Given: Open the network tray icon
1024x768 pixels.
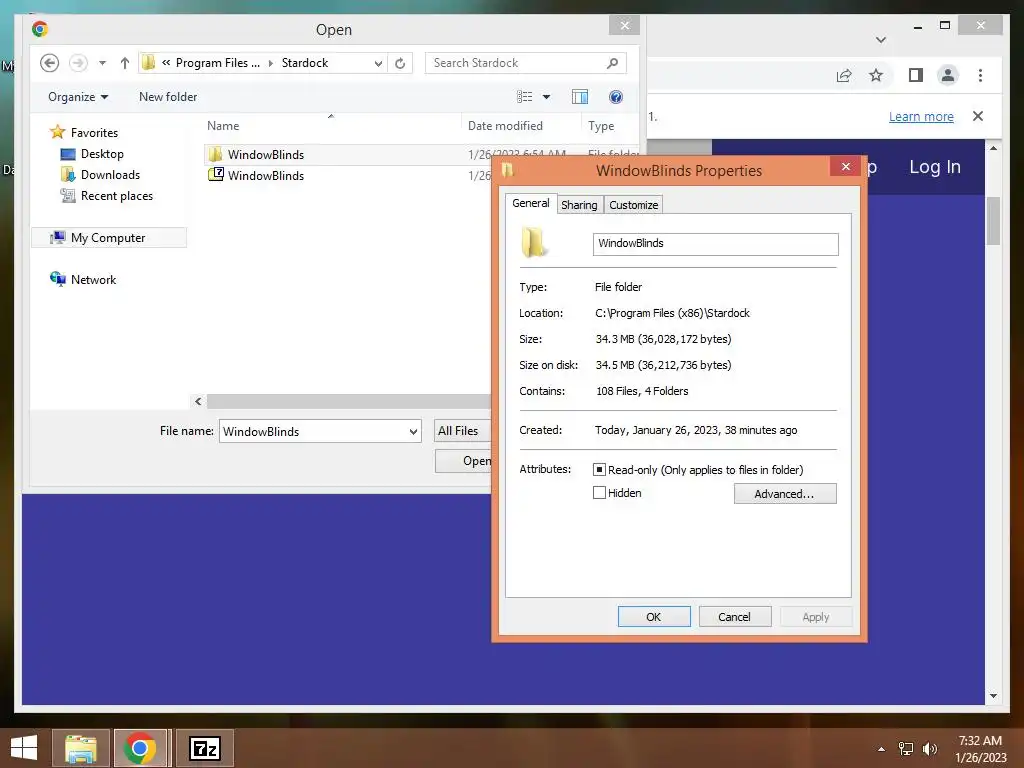Looking at the screenshot, I should point(906,749).
